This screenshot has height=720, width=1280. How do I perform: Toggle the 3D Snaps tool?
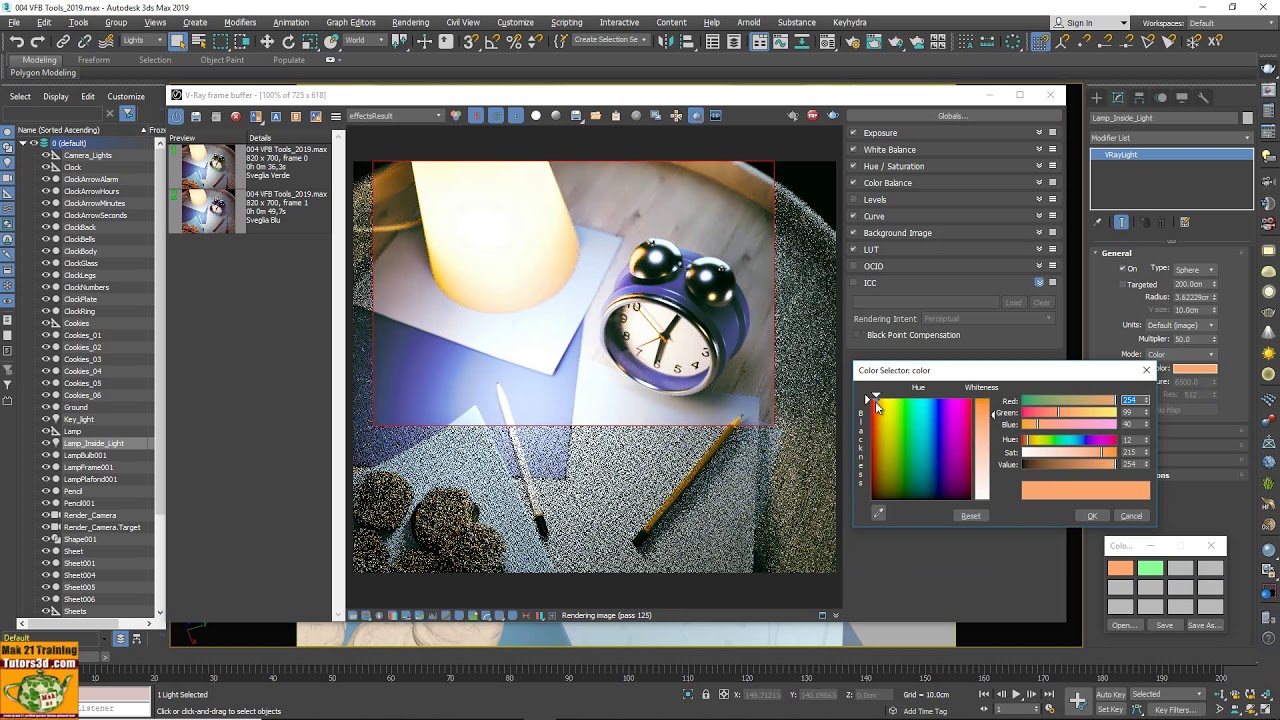pyautogui.click(x=470, y=41)
